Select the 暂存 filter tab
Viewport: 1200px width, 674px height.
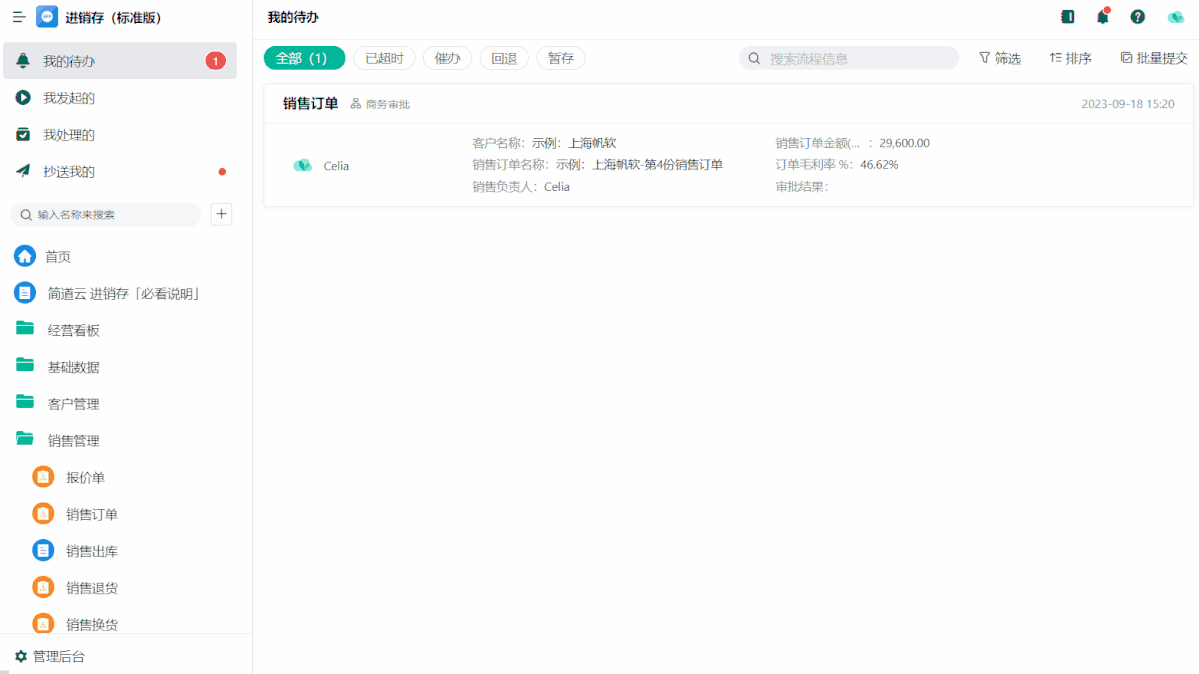point(561,58)
